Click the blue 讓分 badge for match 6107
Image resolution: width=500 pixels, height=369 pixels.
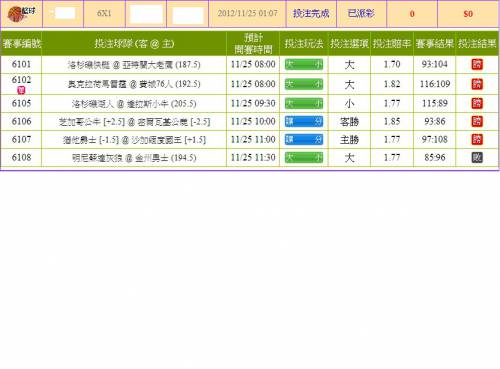tap(304, 139)
